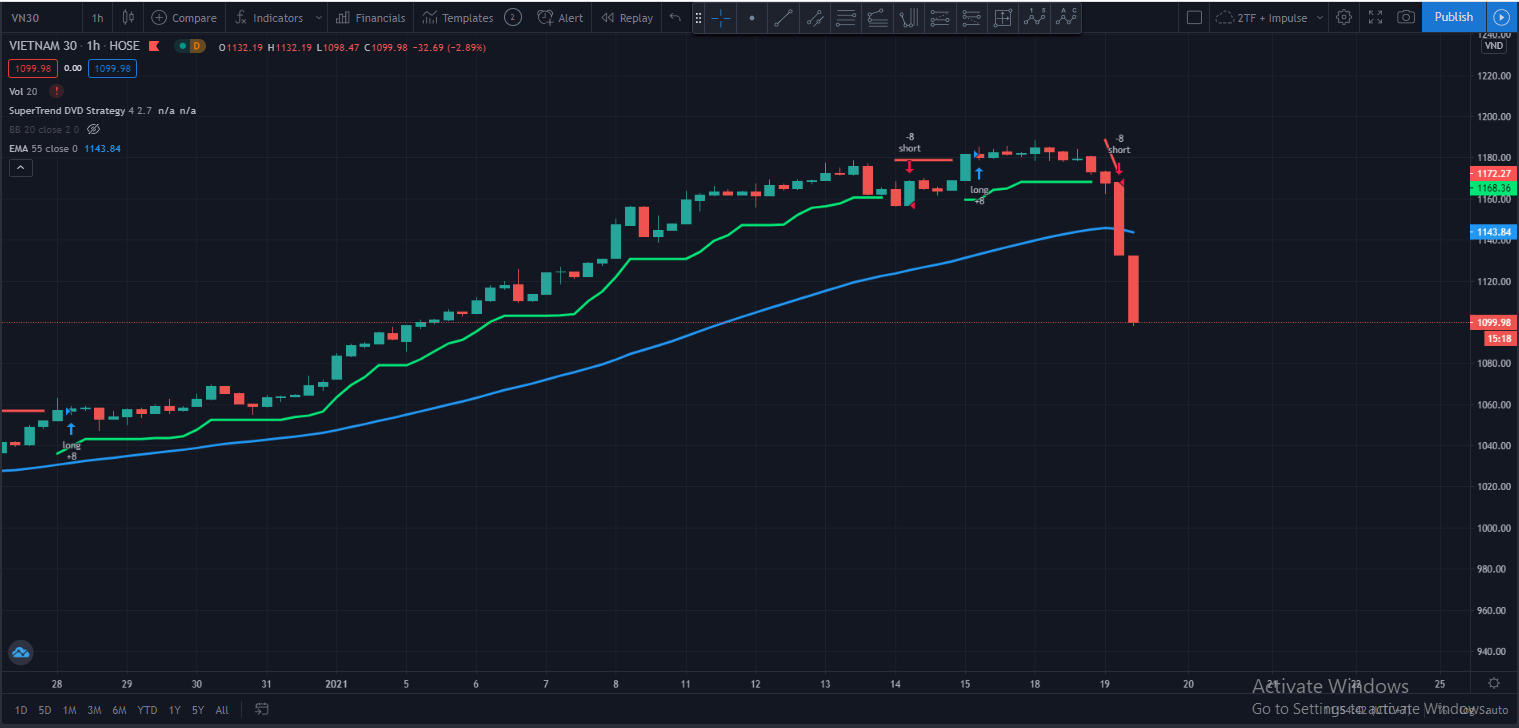The image size is (1519, 728).
Task: Click the Publish button
Action: coord(1453,17)
